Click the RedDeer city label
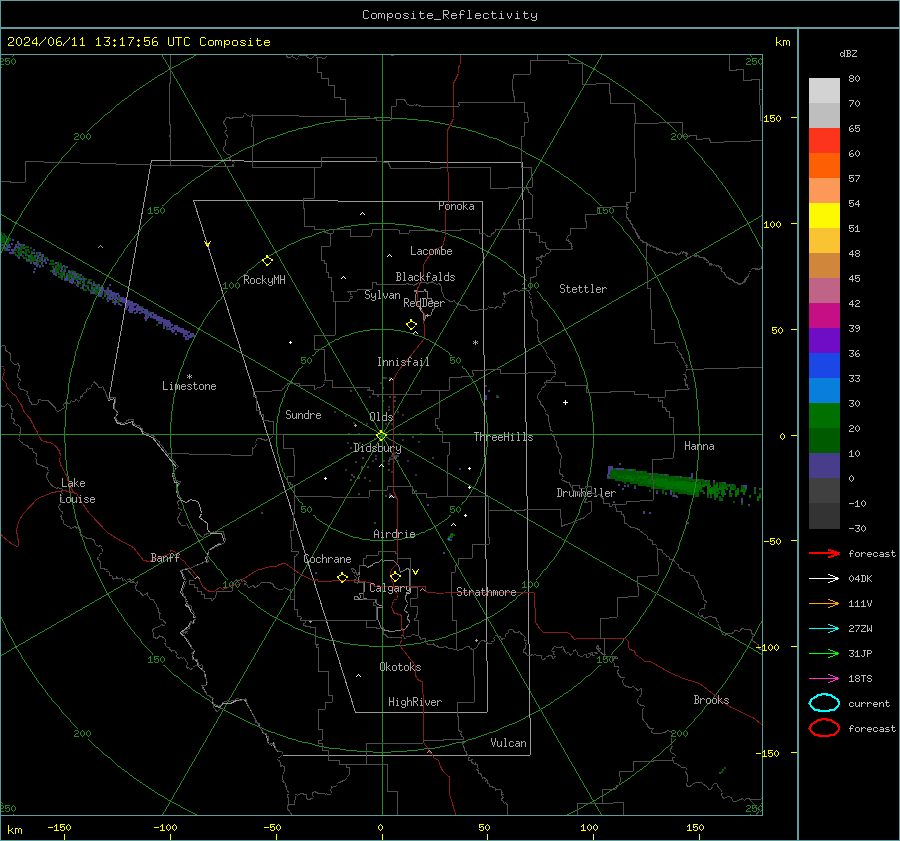Image resolution: width=900 pixels, height=841 pixels. [424, 303]
